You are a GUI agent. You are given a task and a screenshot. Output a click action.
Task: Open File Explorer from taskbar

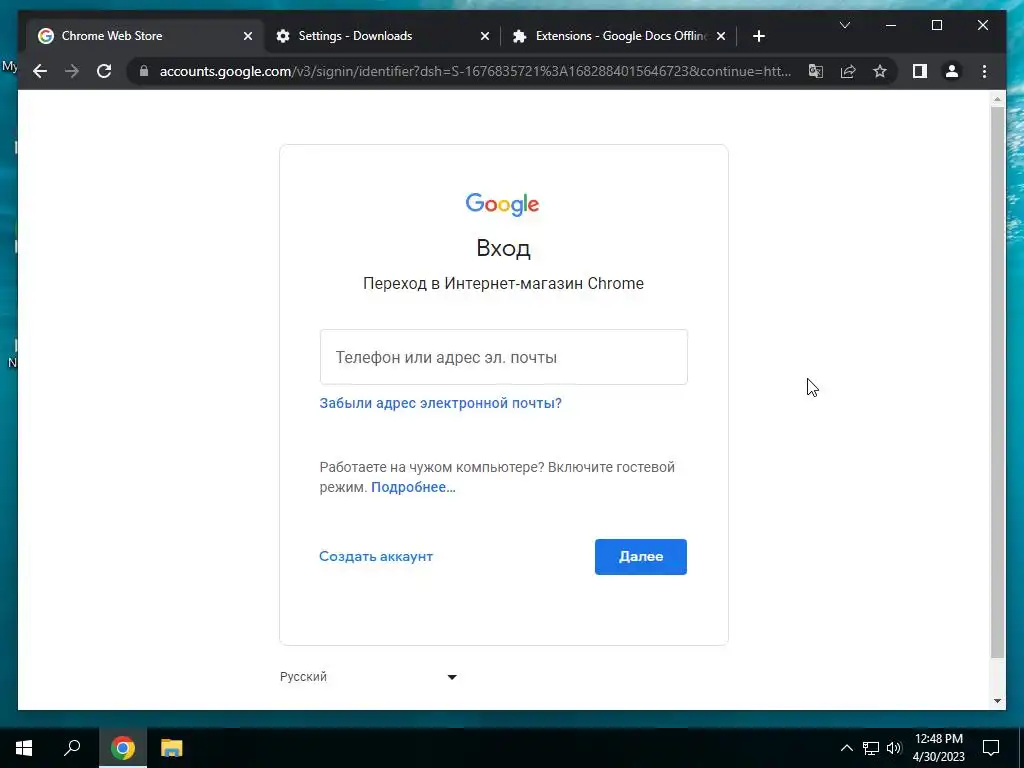(172, 748)
